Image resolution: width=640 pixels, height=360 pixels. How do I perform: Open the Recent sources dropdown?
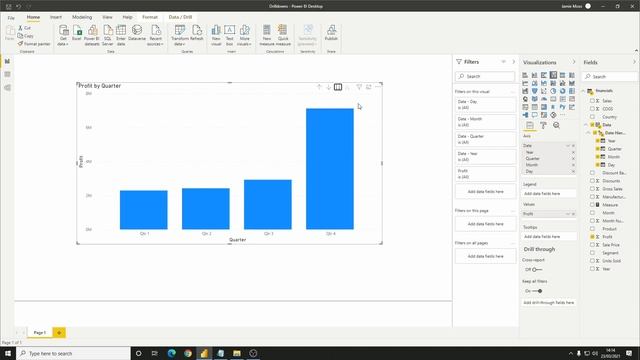click(x=155, y=35)
